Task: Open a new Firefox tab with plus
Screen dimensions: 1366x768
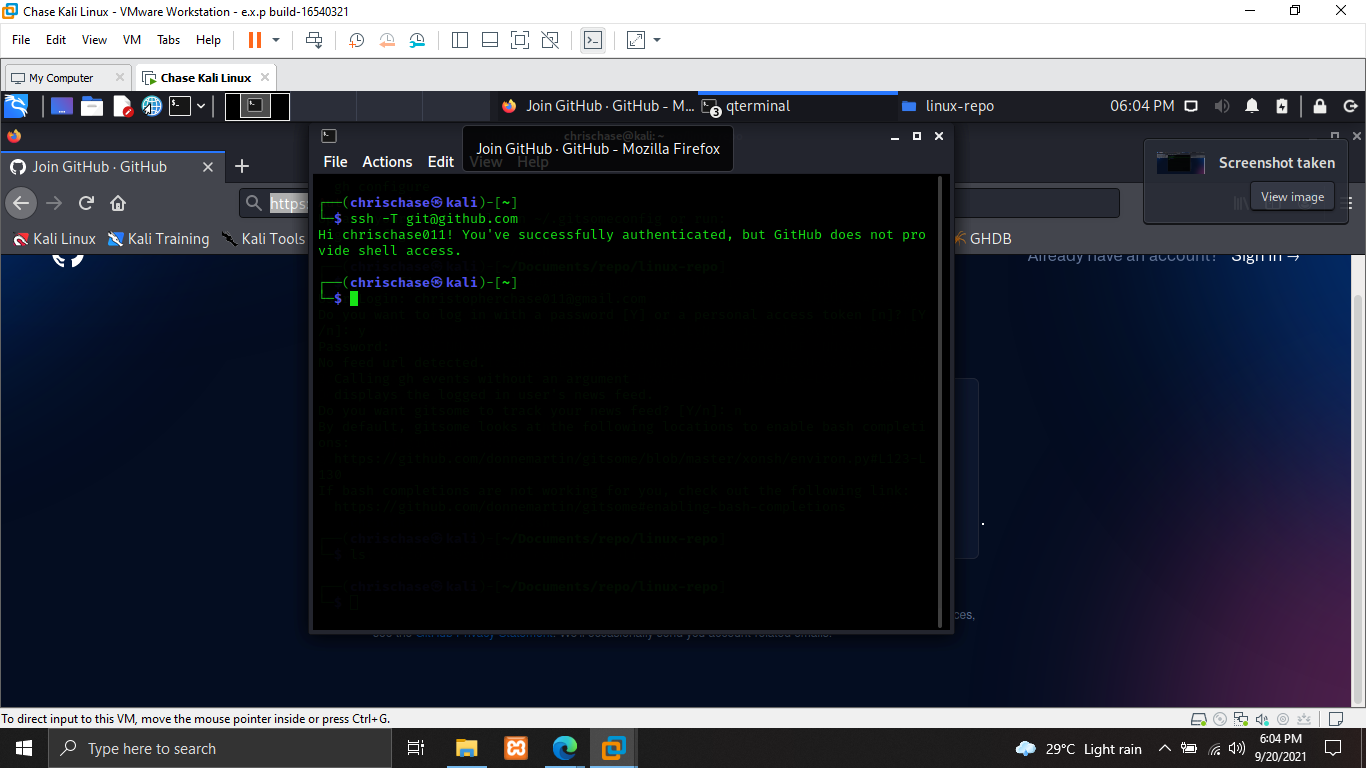Action: [241, 167]
